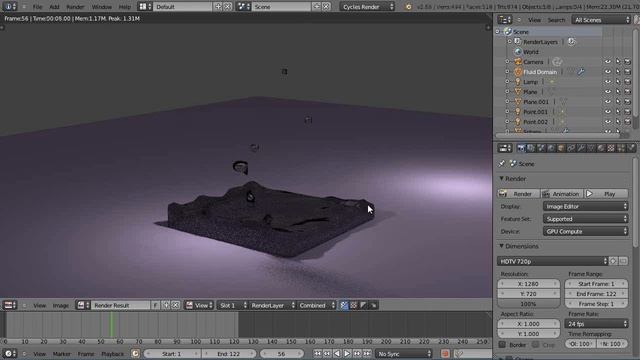Screen dimensions: 640x360
Task: Toggle Plane renderability camera icon
Action: pyautogui.click(x=627, y=92)
